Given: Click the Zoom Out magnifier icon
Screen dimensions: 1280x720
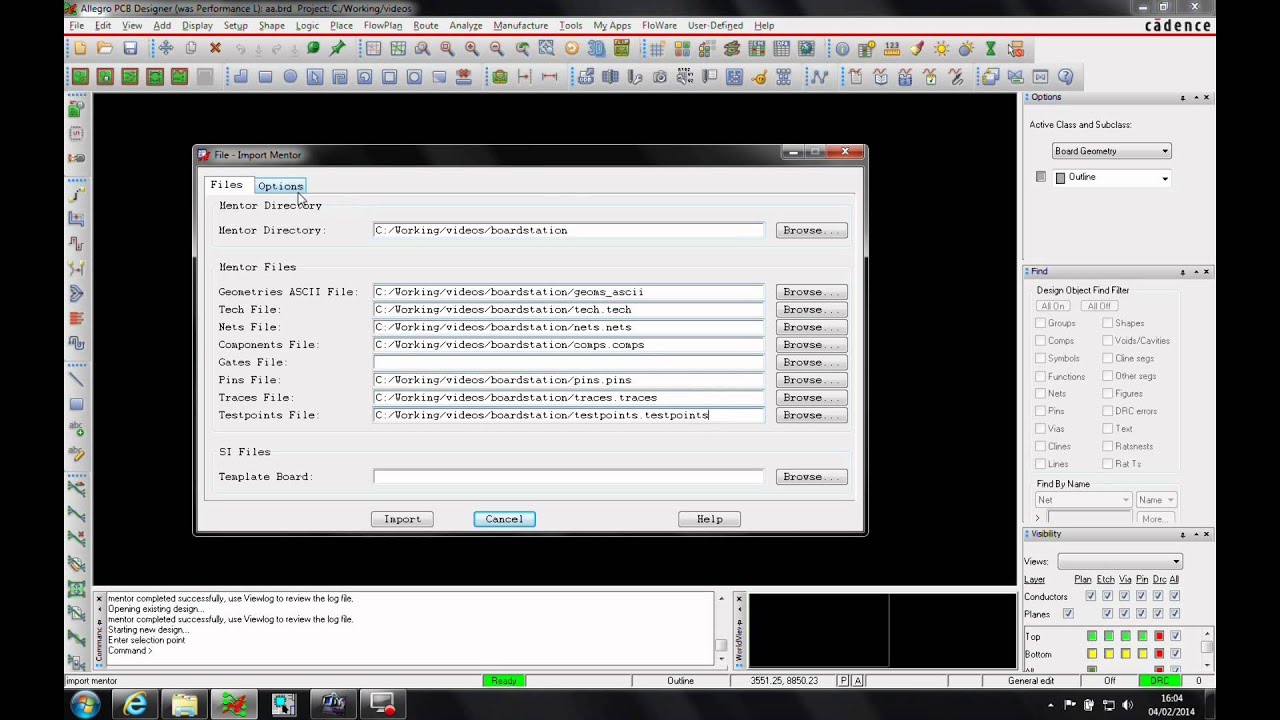Looking at the screenshot, I should click(x=497, y=48).
